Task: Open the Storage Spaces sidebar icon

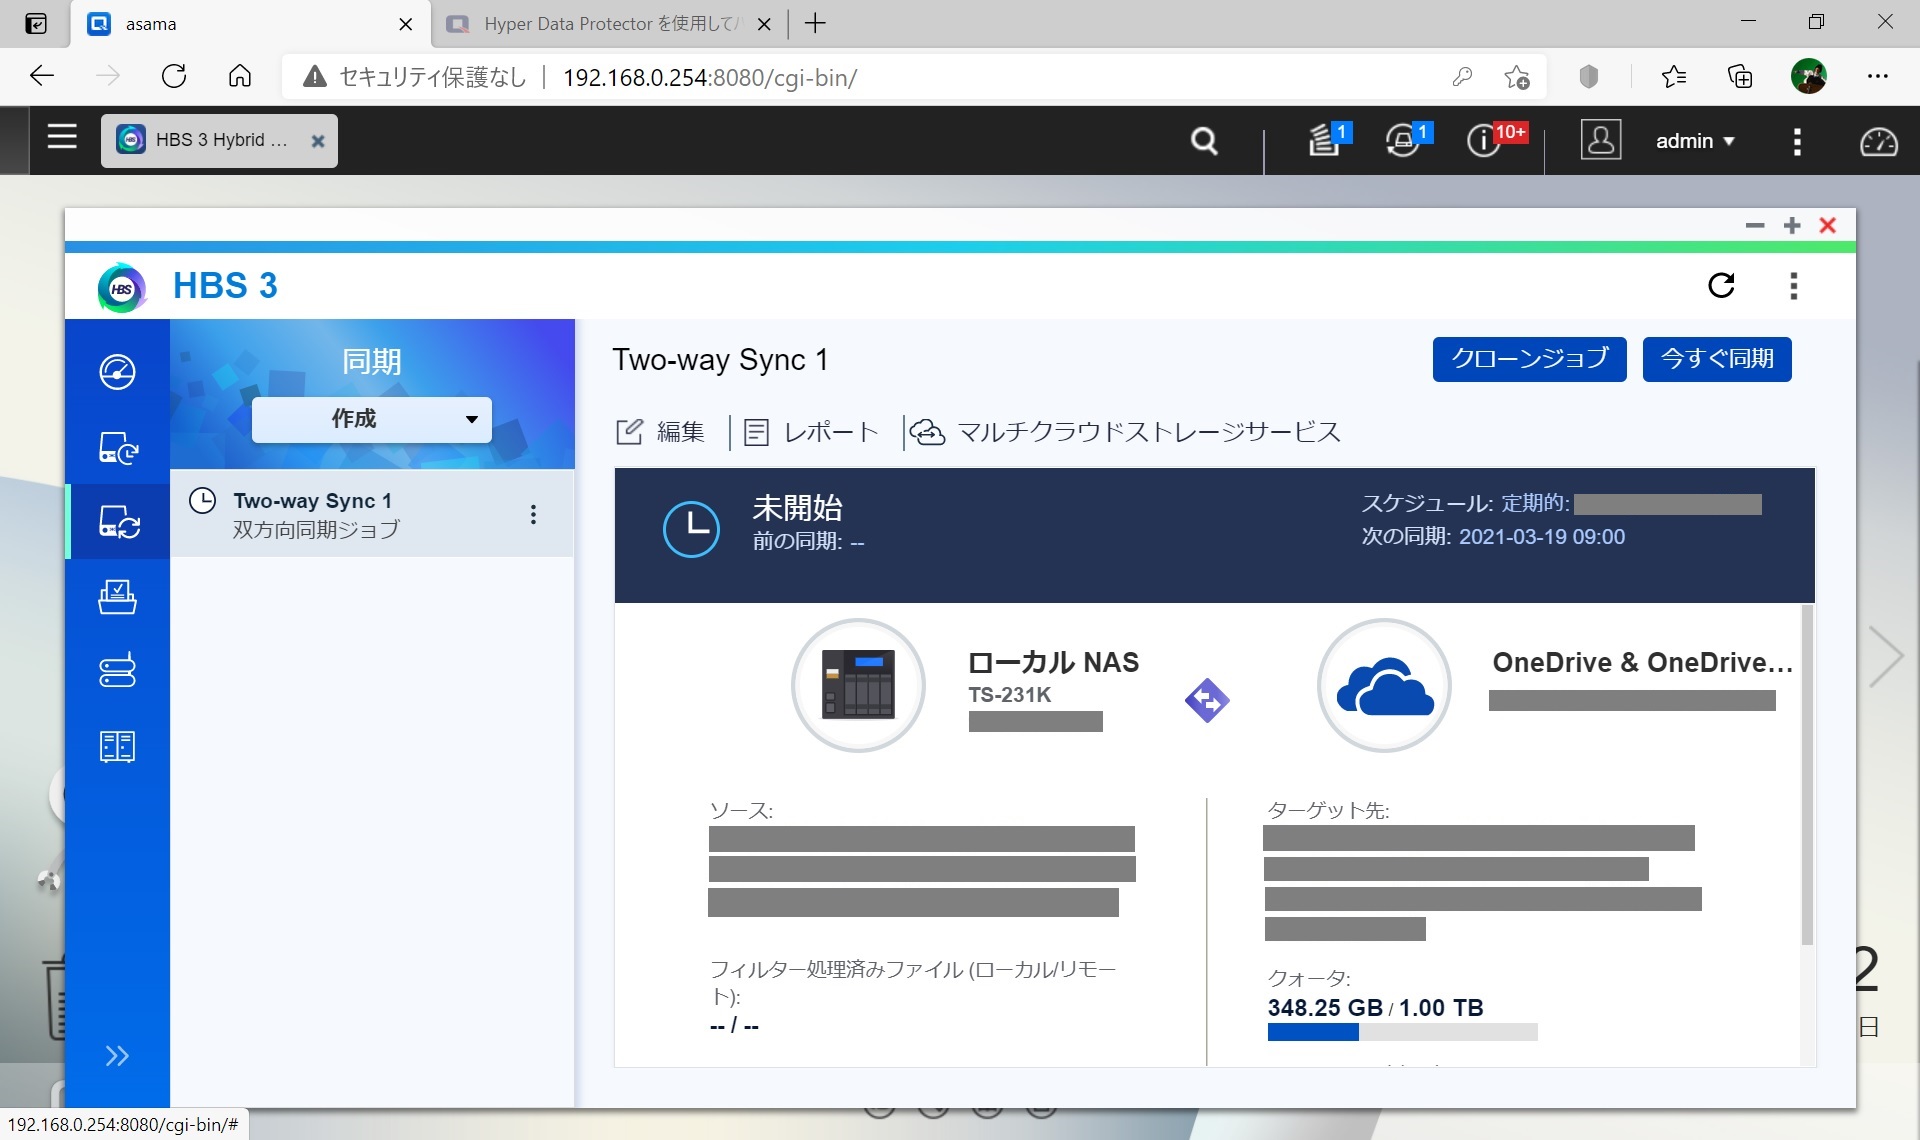Action: [x=118, y=746]
